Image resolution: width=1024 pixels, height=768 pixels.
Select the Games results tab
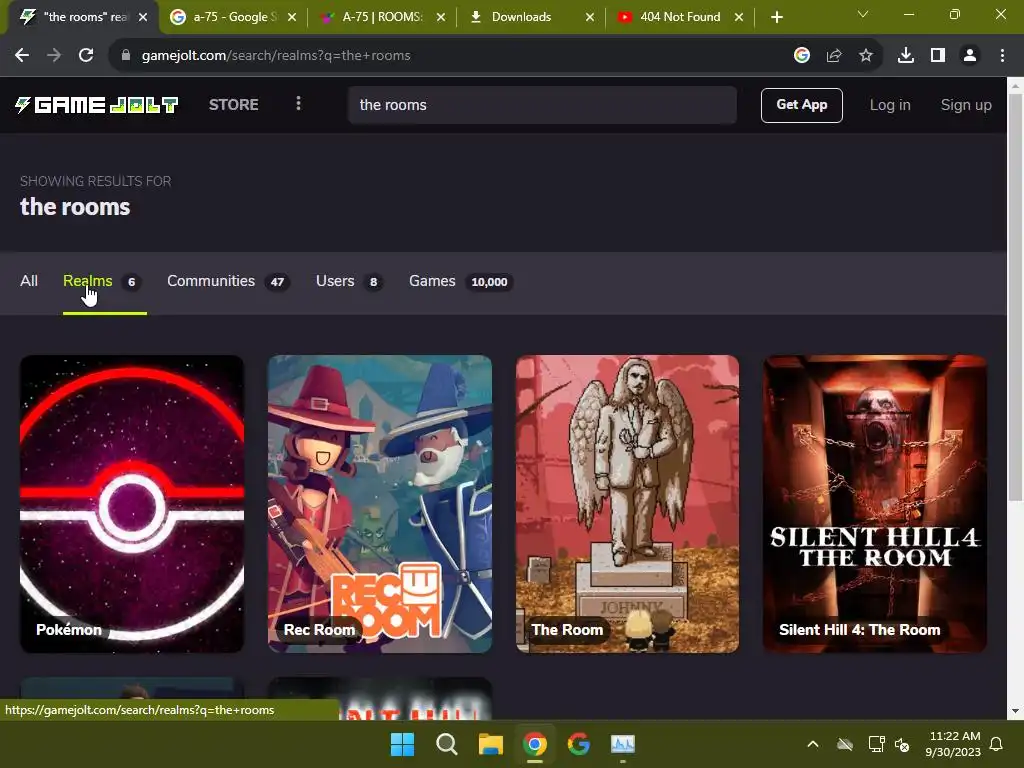point(461,281)
